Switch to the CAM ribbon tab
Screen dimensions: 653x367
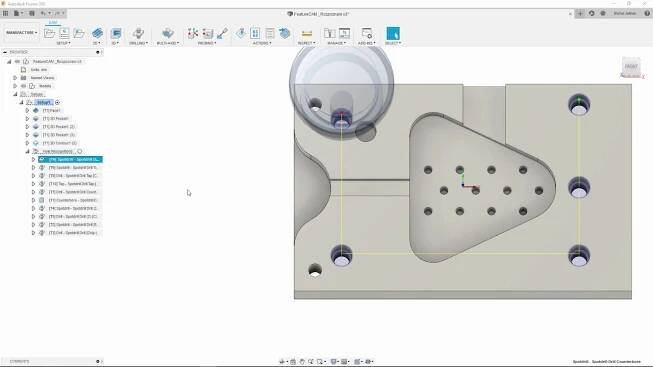tap(53, 22)
